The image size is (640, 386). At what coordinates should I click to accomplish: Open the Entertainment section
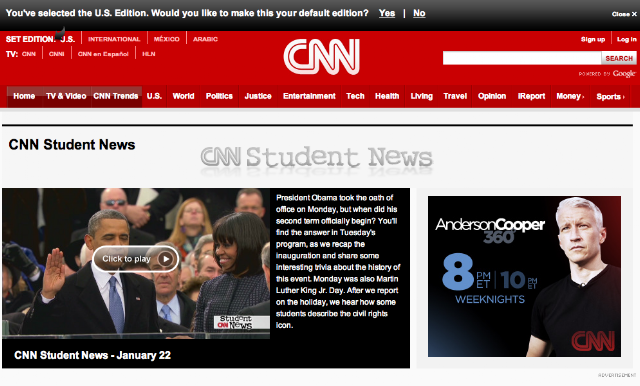pos(309,96)
